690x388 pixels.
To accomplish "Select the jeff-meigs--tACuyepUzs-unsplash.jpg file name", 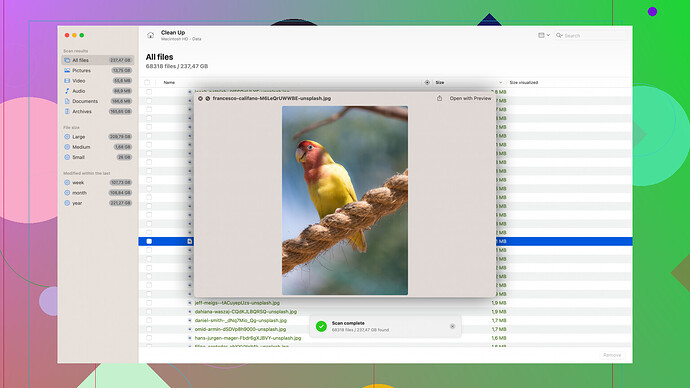I will click(x=237, y=303).
